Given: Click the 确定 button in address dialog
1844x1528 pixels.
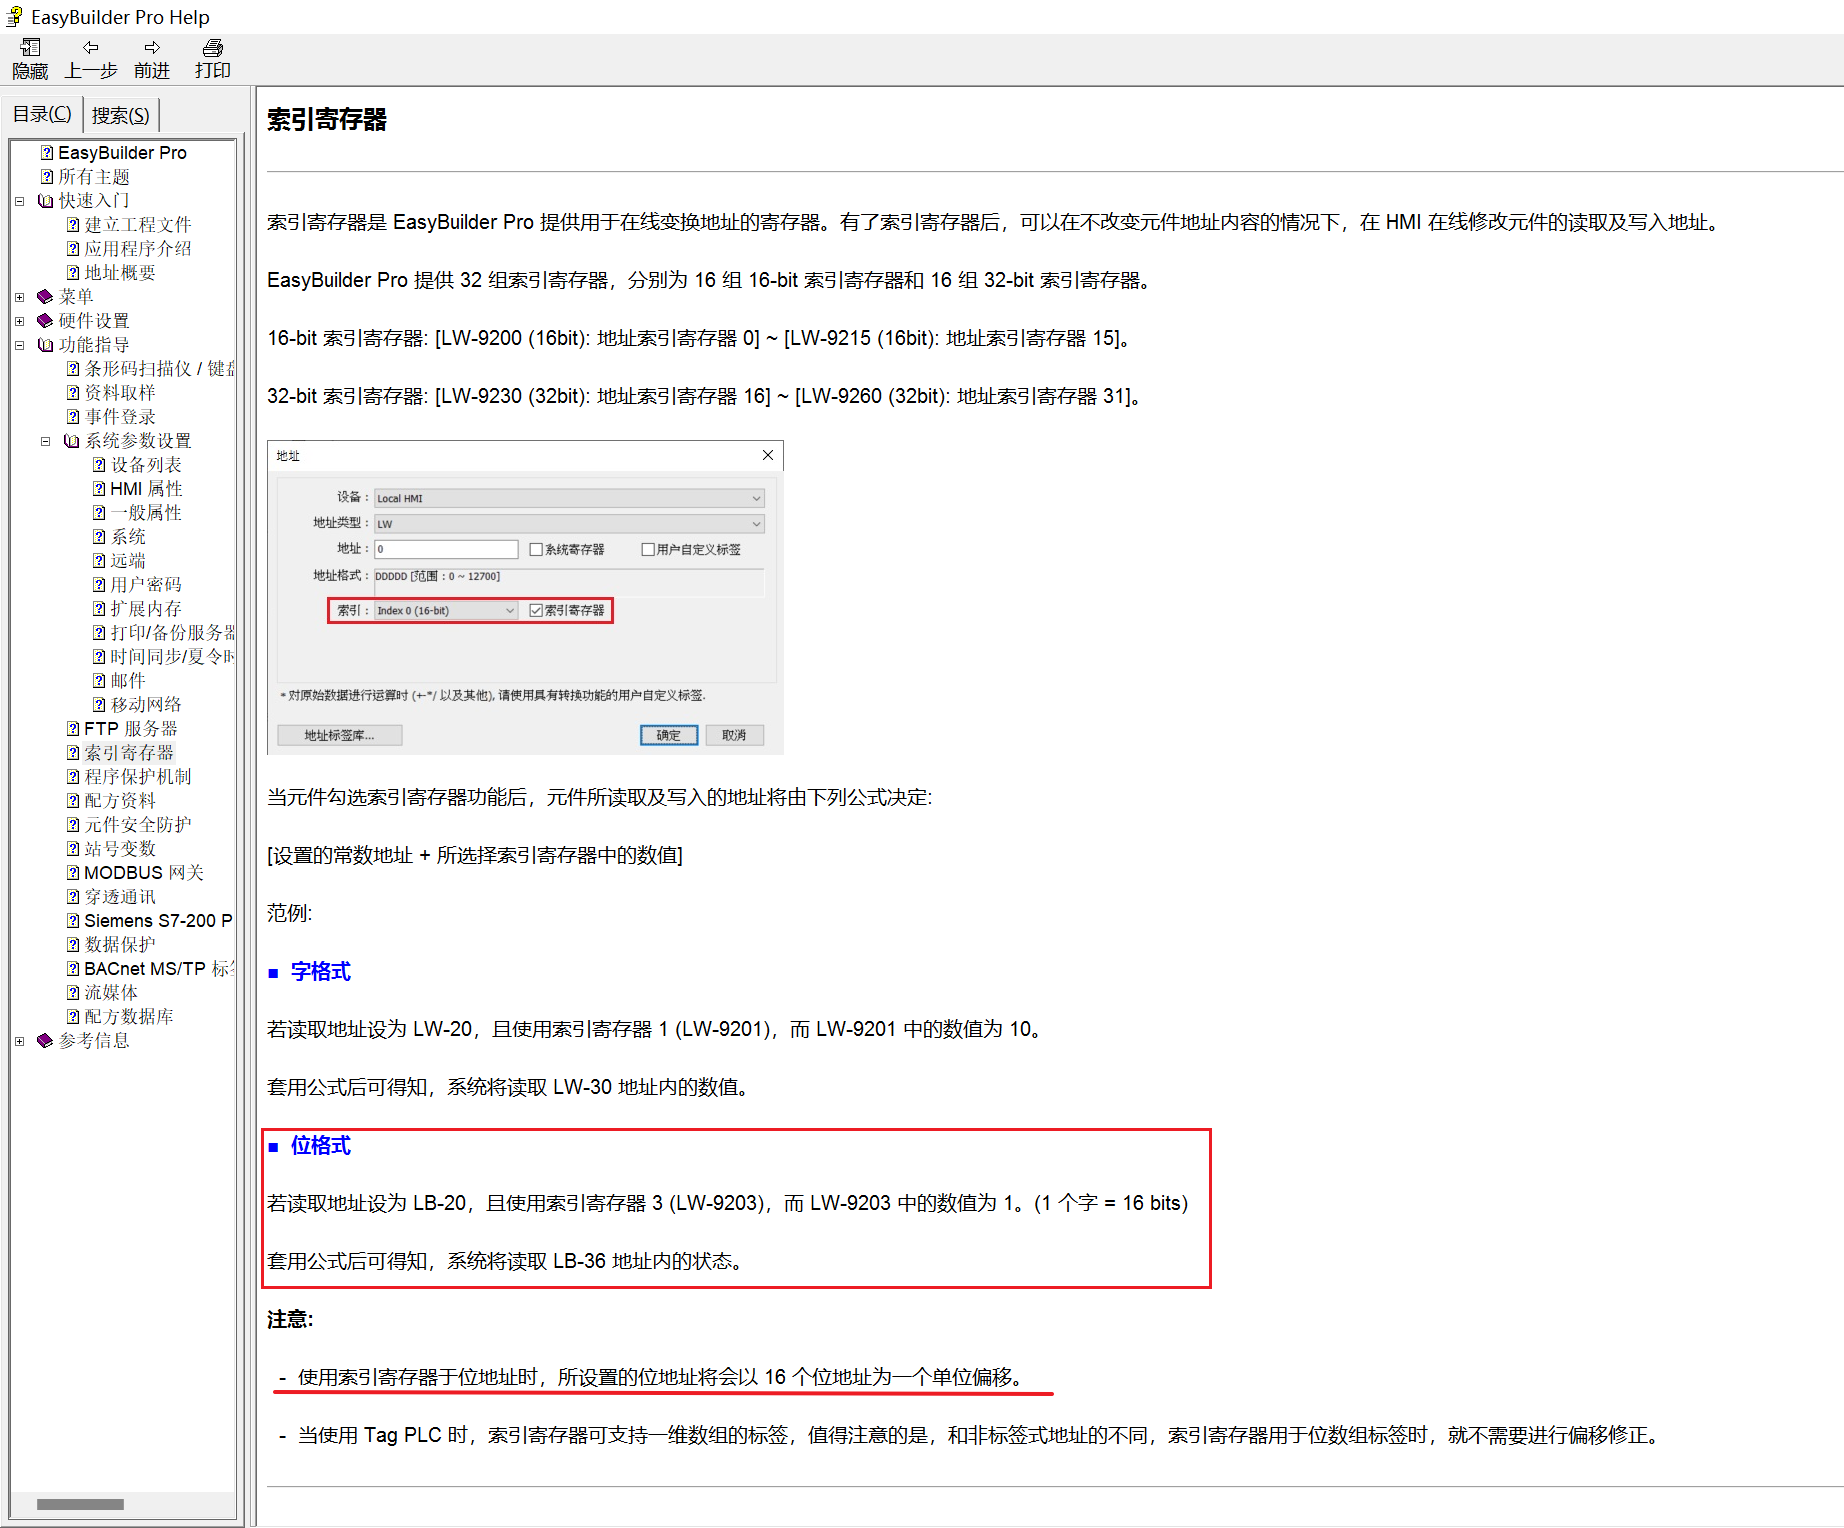Looking at the screenshot, I should 668,736.
